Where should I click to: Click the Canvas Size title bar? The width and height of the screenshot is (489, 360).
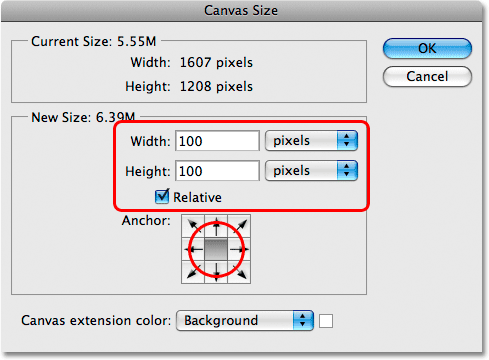click(241, 11)
